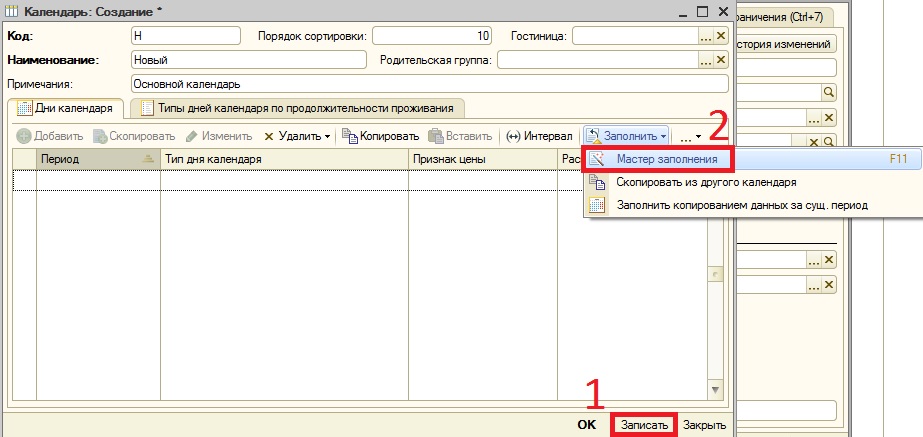Choose Скопировать из другого календаря

pyautogui.click(x=753, y=183)
